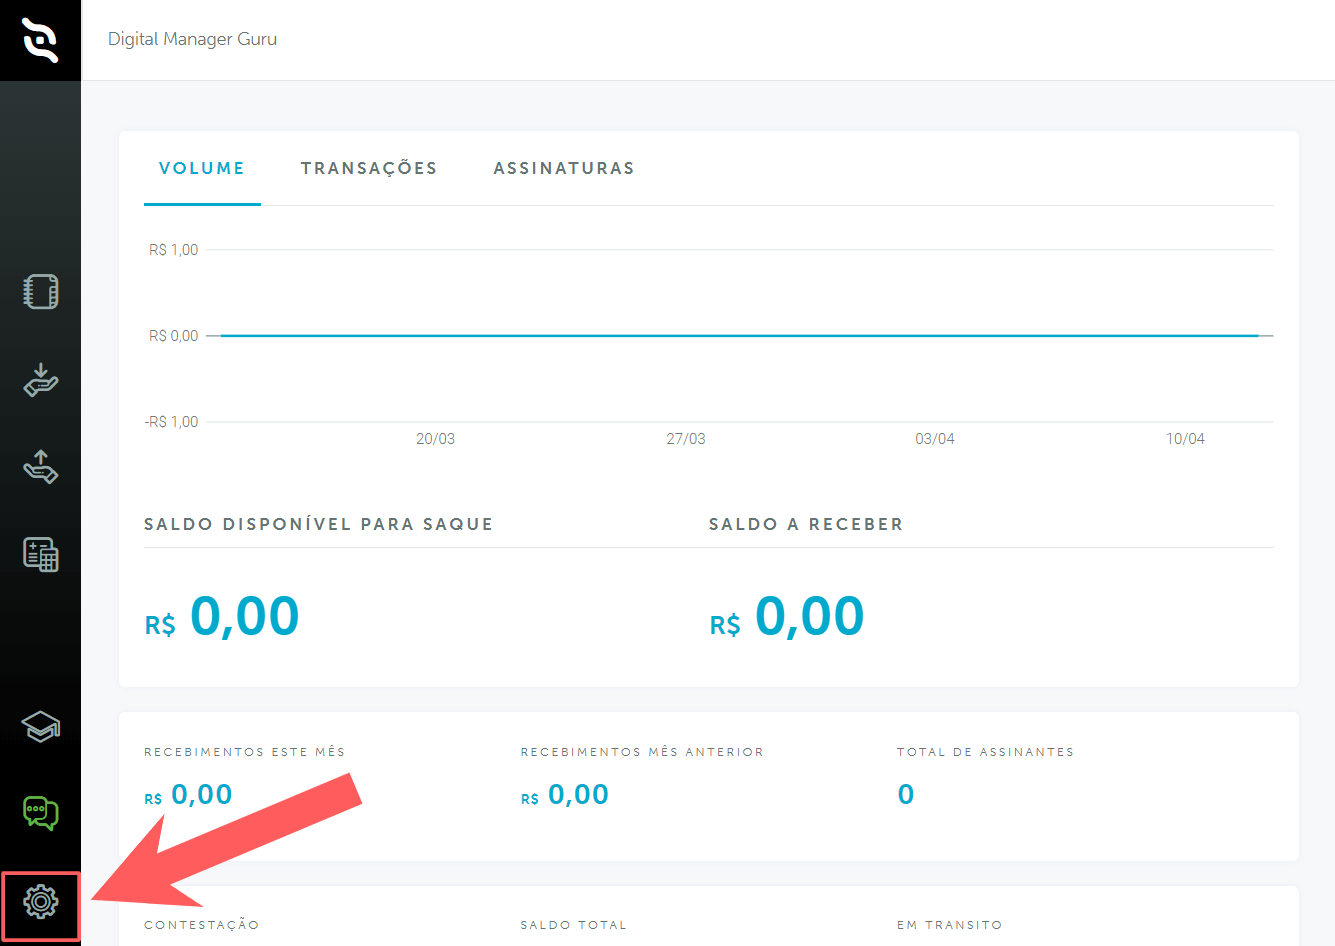Open the settings gear icon

[40, 902]
